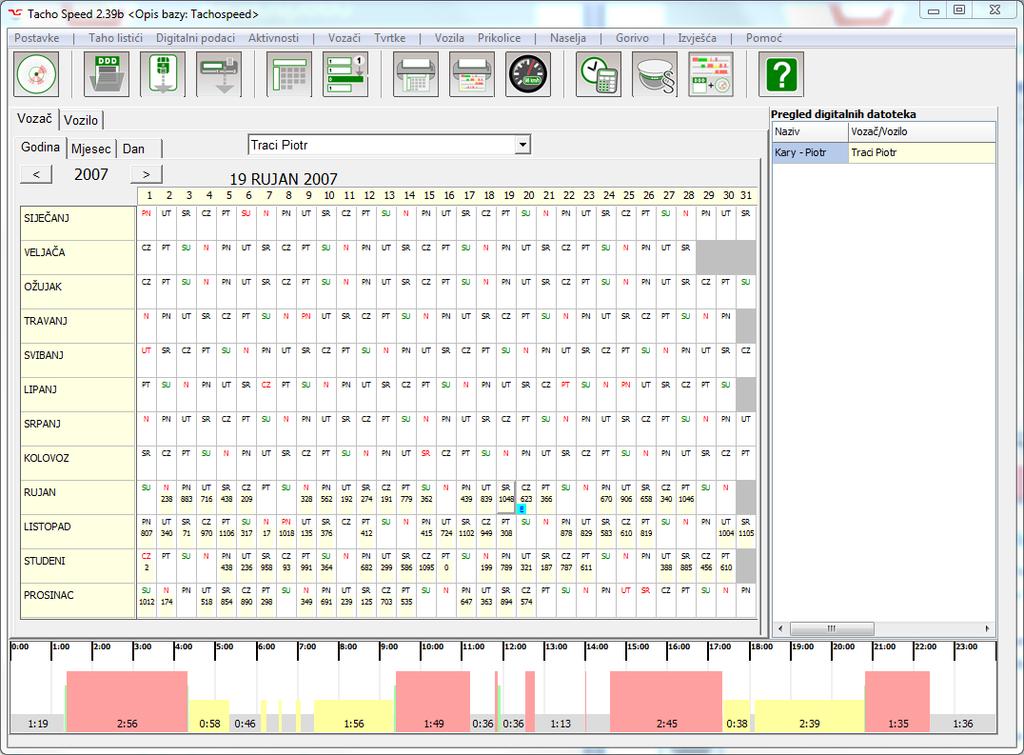The width and height of the screenshot is (1024, 755).
Task: Go to previous year with < button
Action: tap(37, 174)
